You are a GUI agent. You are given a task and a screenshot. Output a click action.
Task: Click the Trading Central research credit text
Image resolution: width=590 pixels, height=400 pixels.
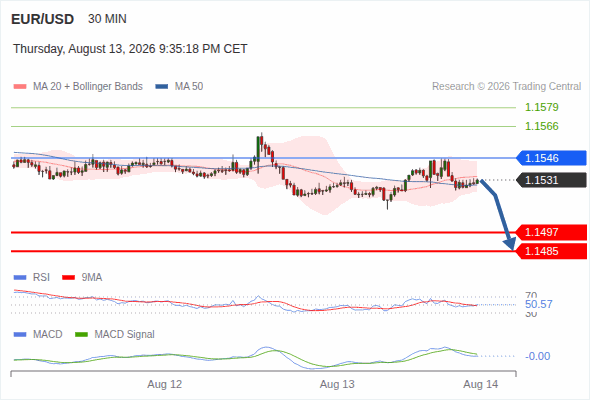(506, 87)
